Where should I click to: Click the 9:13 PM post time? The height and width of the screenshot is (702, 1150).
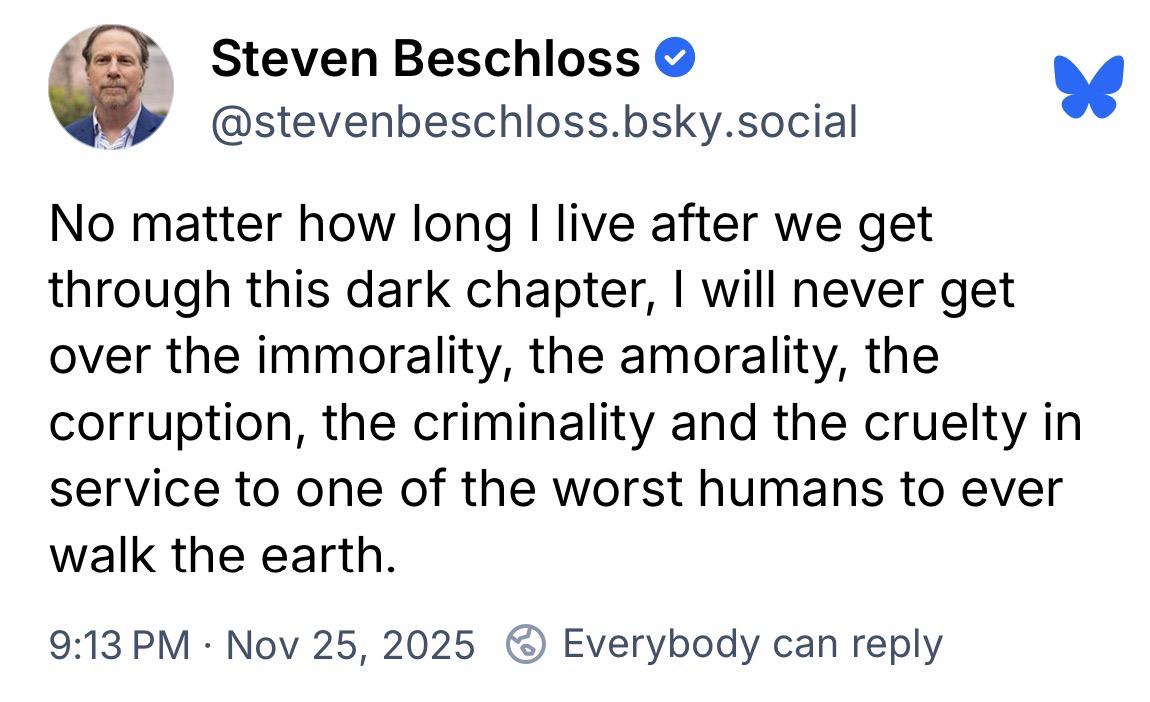click(x=119, y=645)
